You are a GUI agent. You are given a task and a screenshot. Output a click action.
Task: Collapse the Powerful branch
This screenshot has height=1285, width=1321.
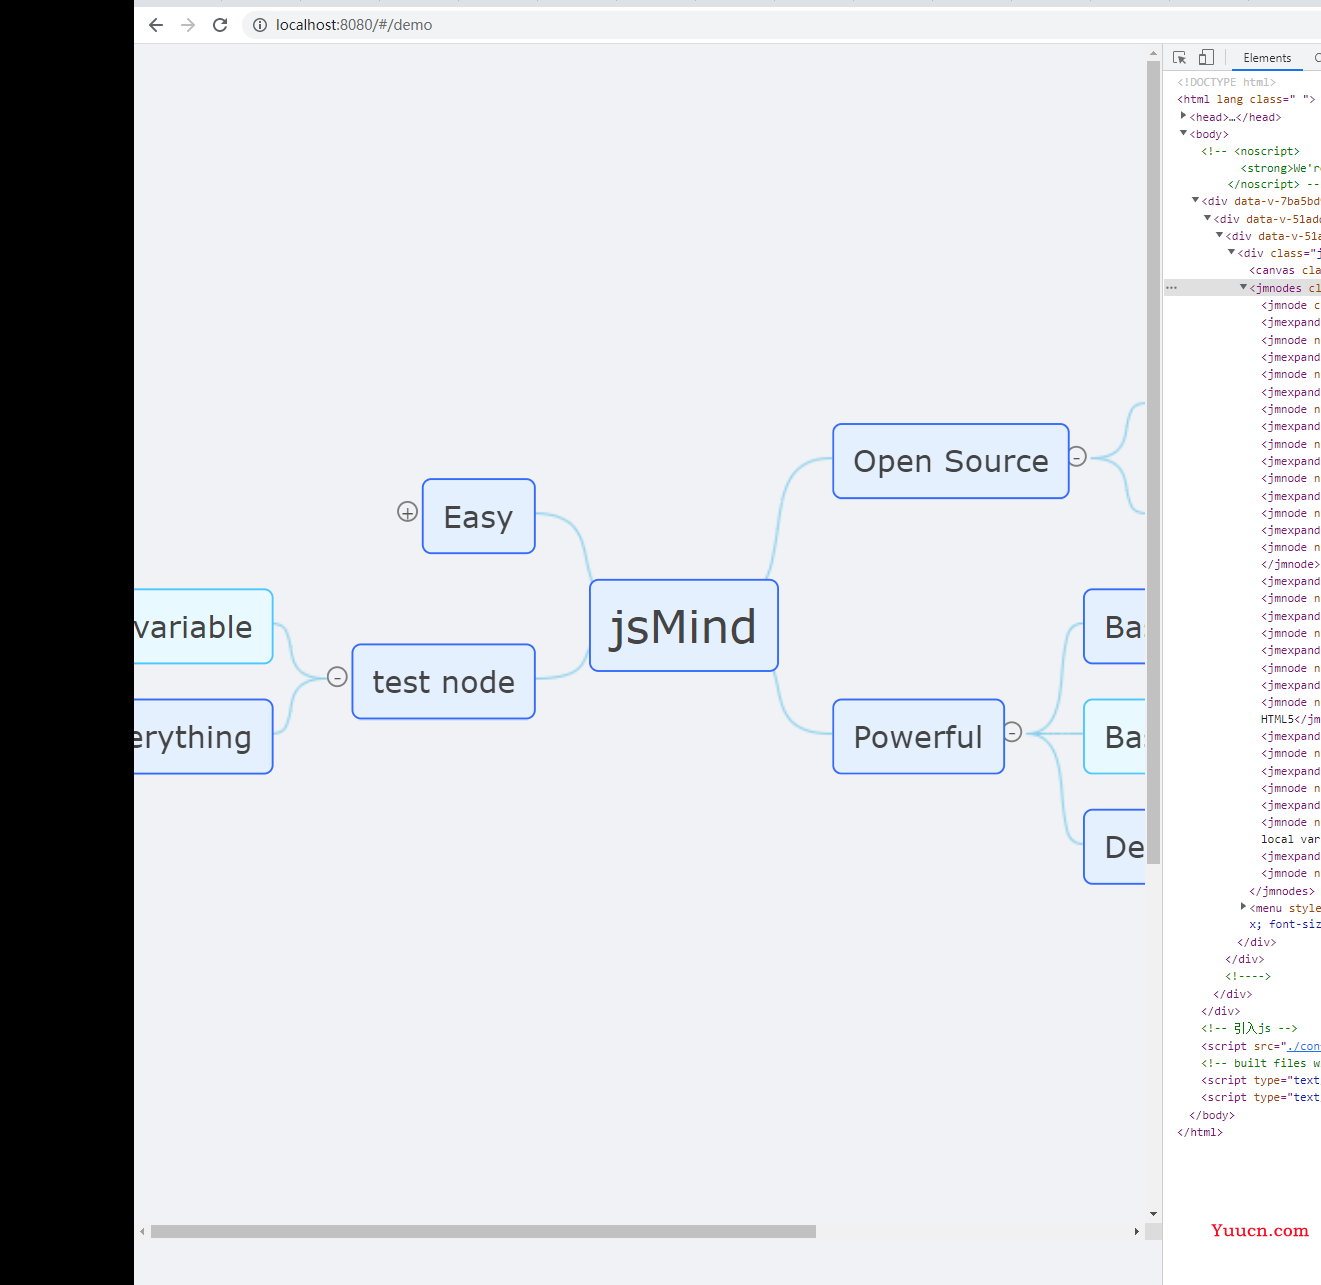tap(1013, 732)
